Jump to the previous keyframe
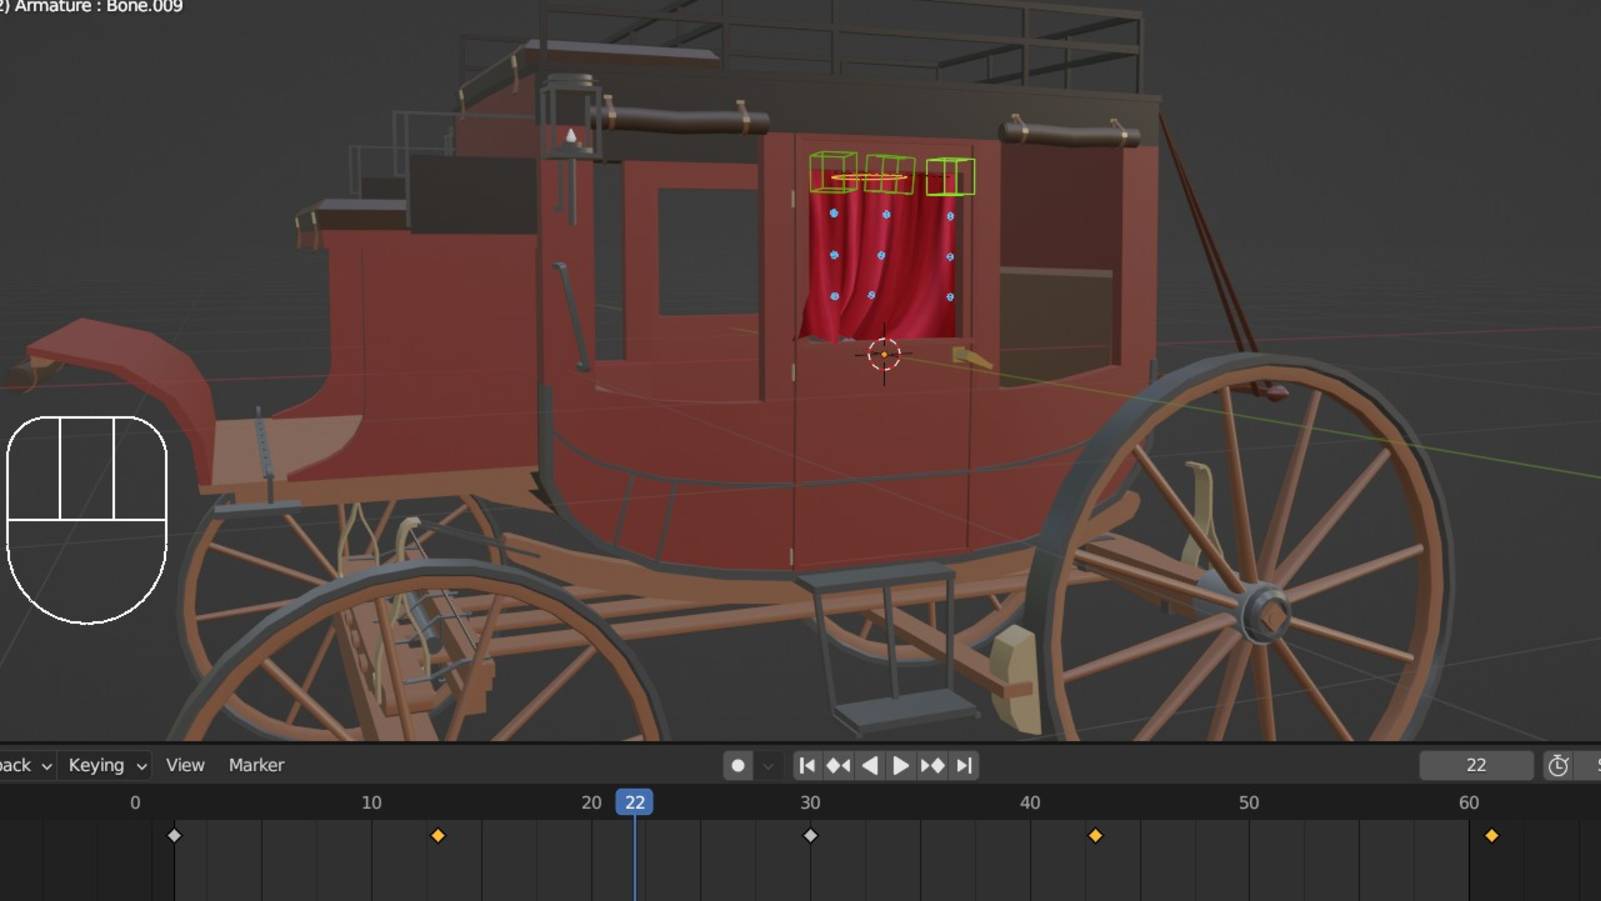This screenshot has width=1601, height=901. (x=838, y=765)
